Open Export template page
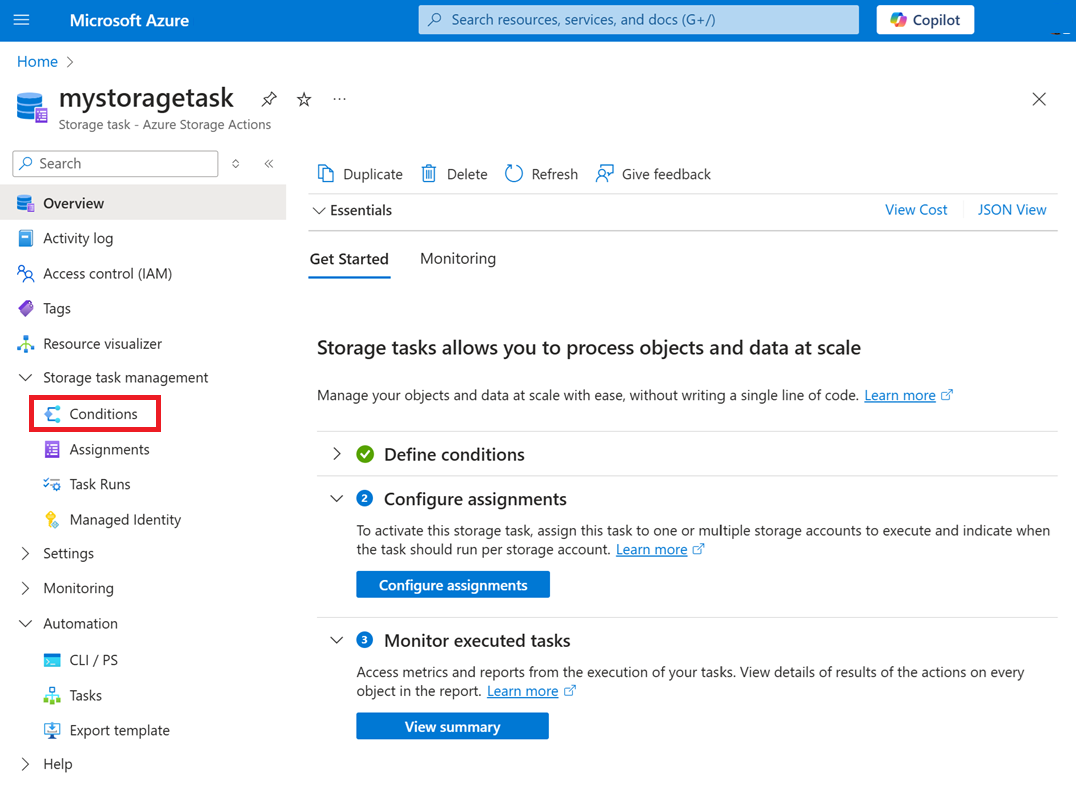1076x785 pixels. point(119,731)
